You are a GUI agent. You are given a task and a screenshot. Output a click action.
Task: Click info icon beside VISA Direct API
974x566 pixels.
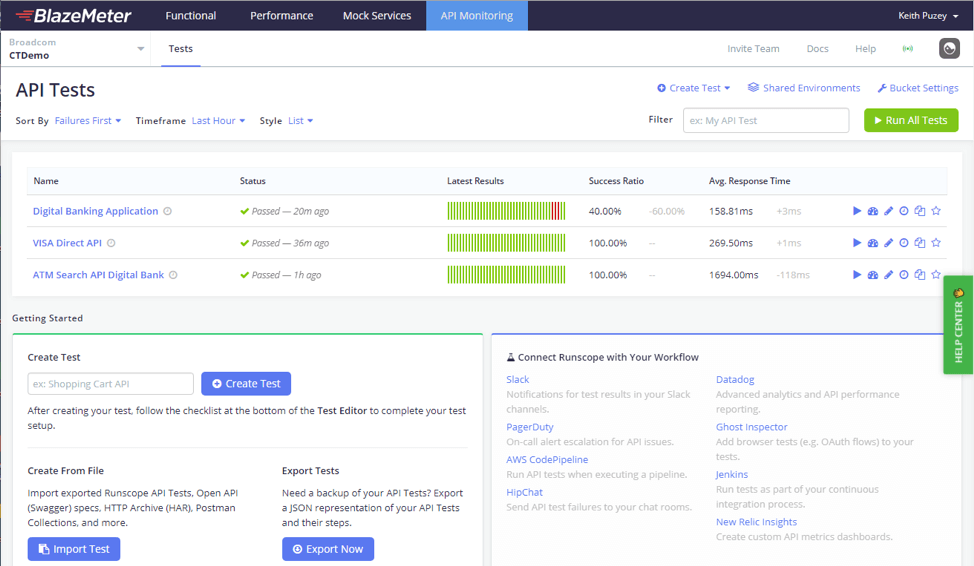point(111,243)
